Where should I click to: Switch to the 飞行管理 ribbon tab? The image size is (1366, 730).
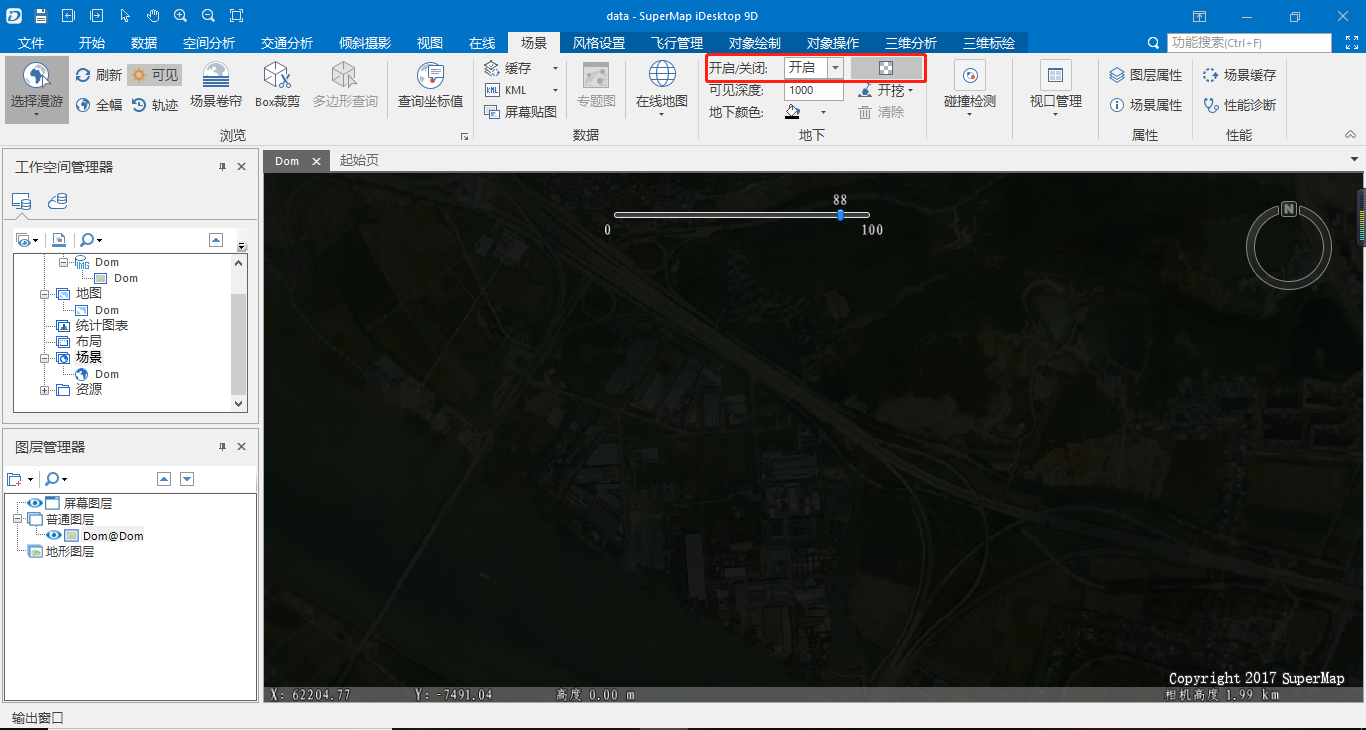pyautogui.click(x=677, y=43)
